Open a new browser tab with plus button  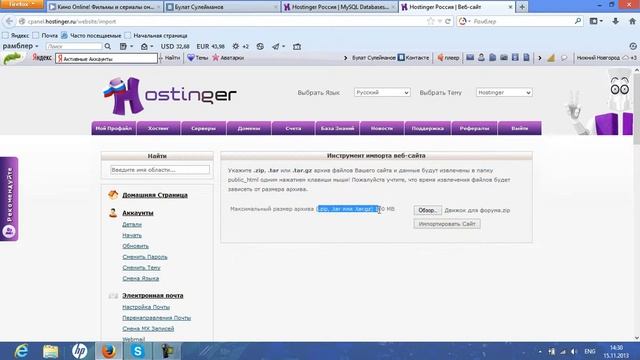pyautogui.click(x=522, y=7)
